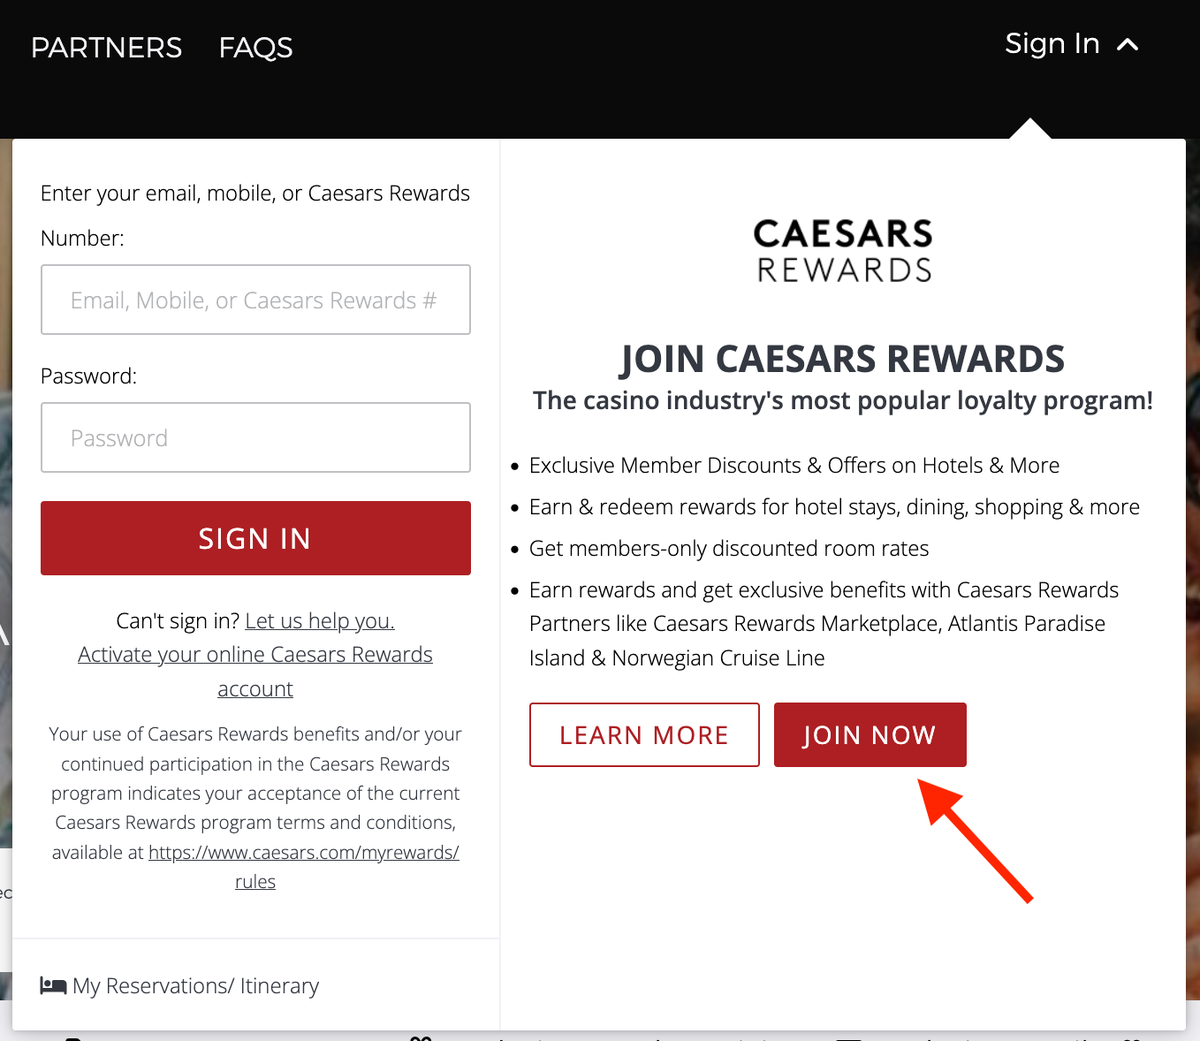Click the "Enter your email, mobile" label
Screen dimensions: 1200x1041
[x=254, y=194]
